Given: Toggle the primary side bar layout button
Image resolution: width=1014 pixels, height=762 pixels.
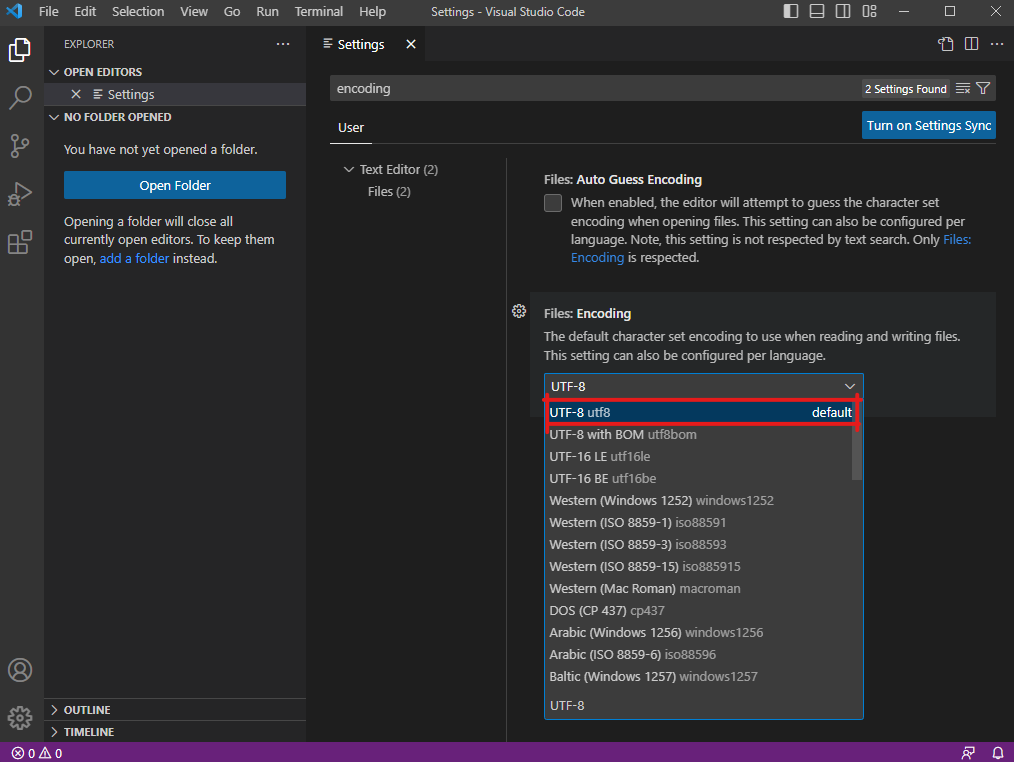Looking at the screenshot, I should coord(791,12).
